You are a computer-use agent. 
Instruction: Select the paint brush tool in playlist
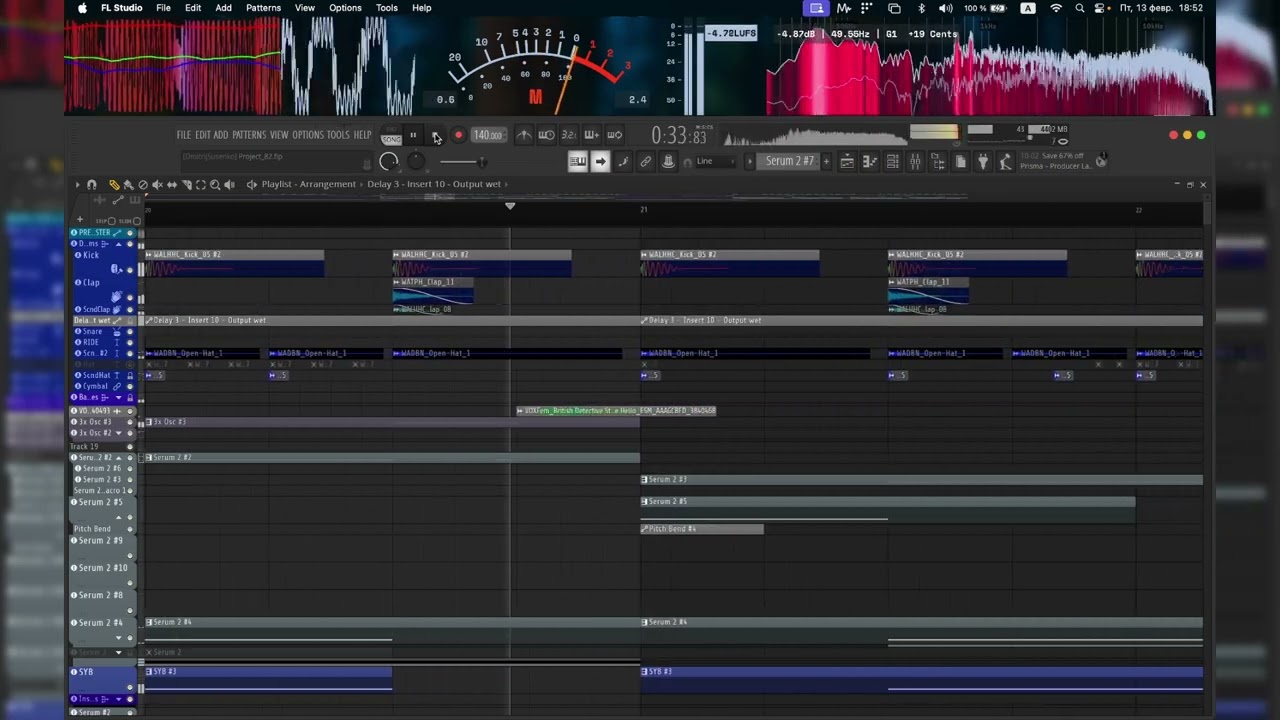[128, 185]
